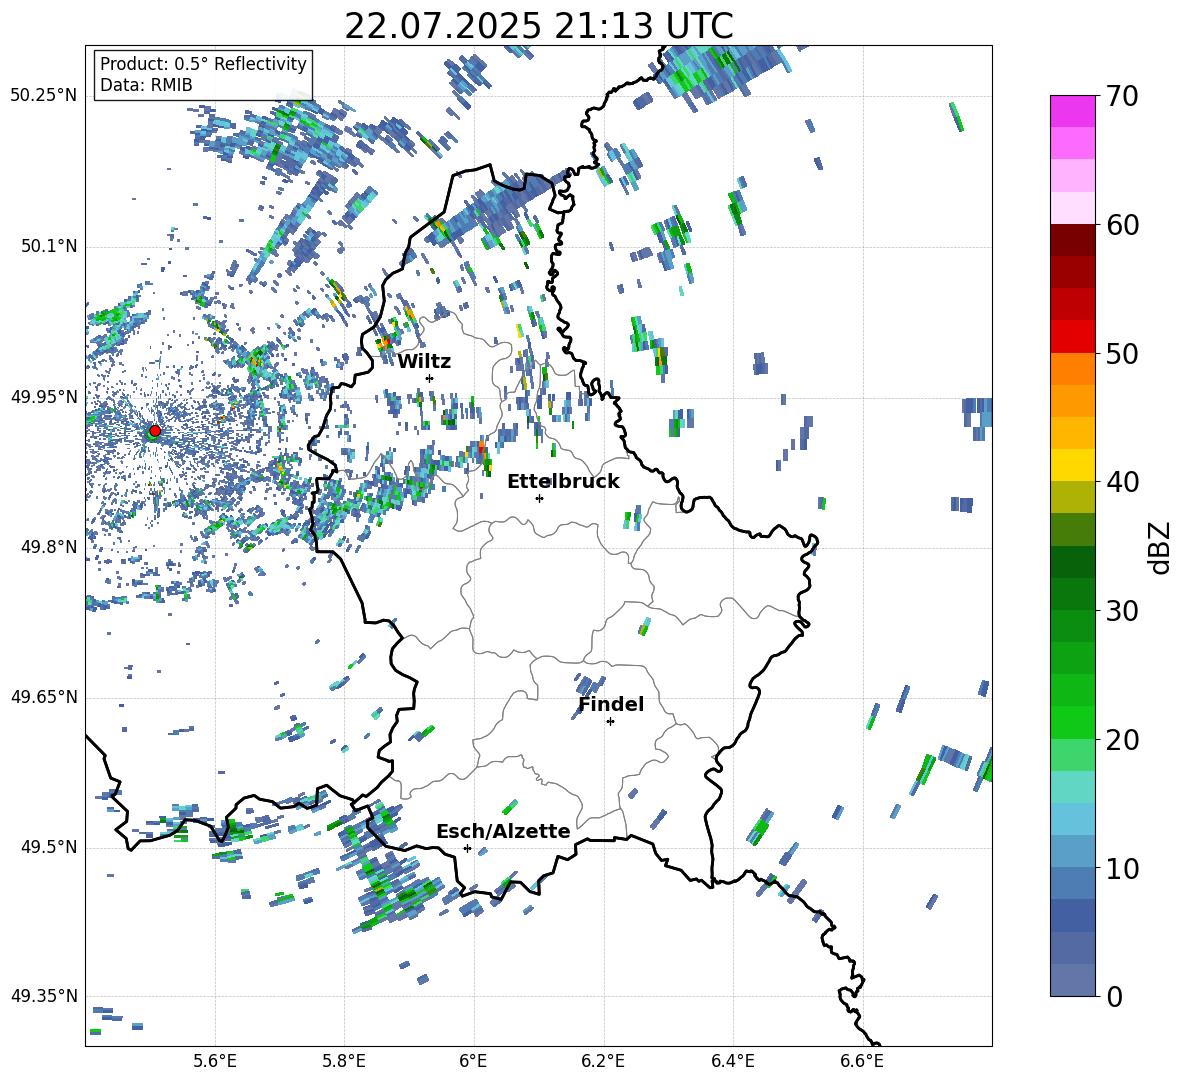Click the 49.65°N latitude label
This screenshot has width=1184, height=1081.
[x=44, y=696]
